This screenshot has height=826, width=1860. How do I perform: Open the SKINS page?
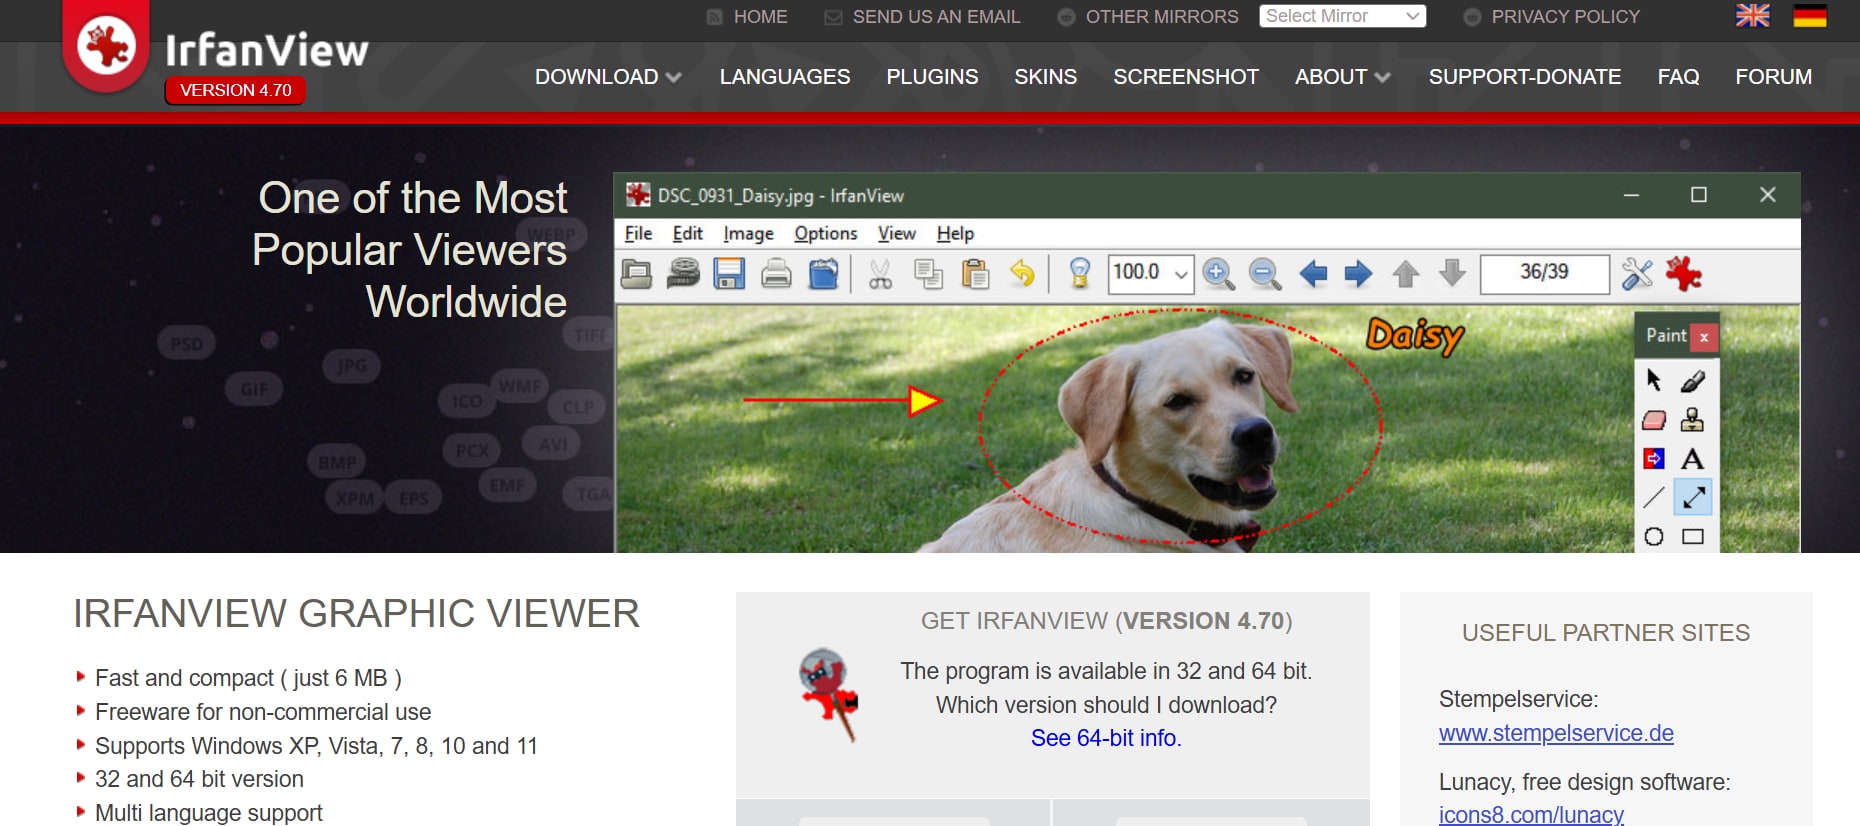pyautogui.click(x=1046, y=77)
